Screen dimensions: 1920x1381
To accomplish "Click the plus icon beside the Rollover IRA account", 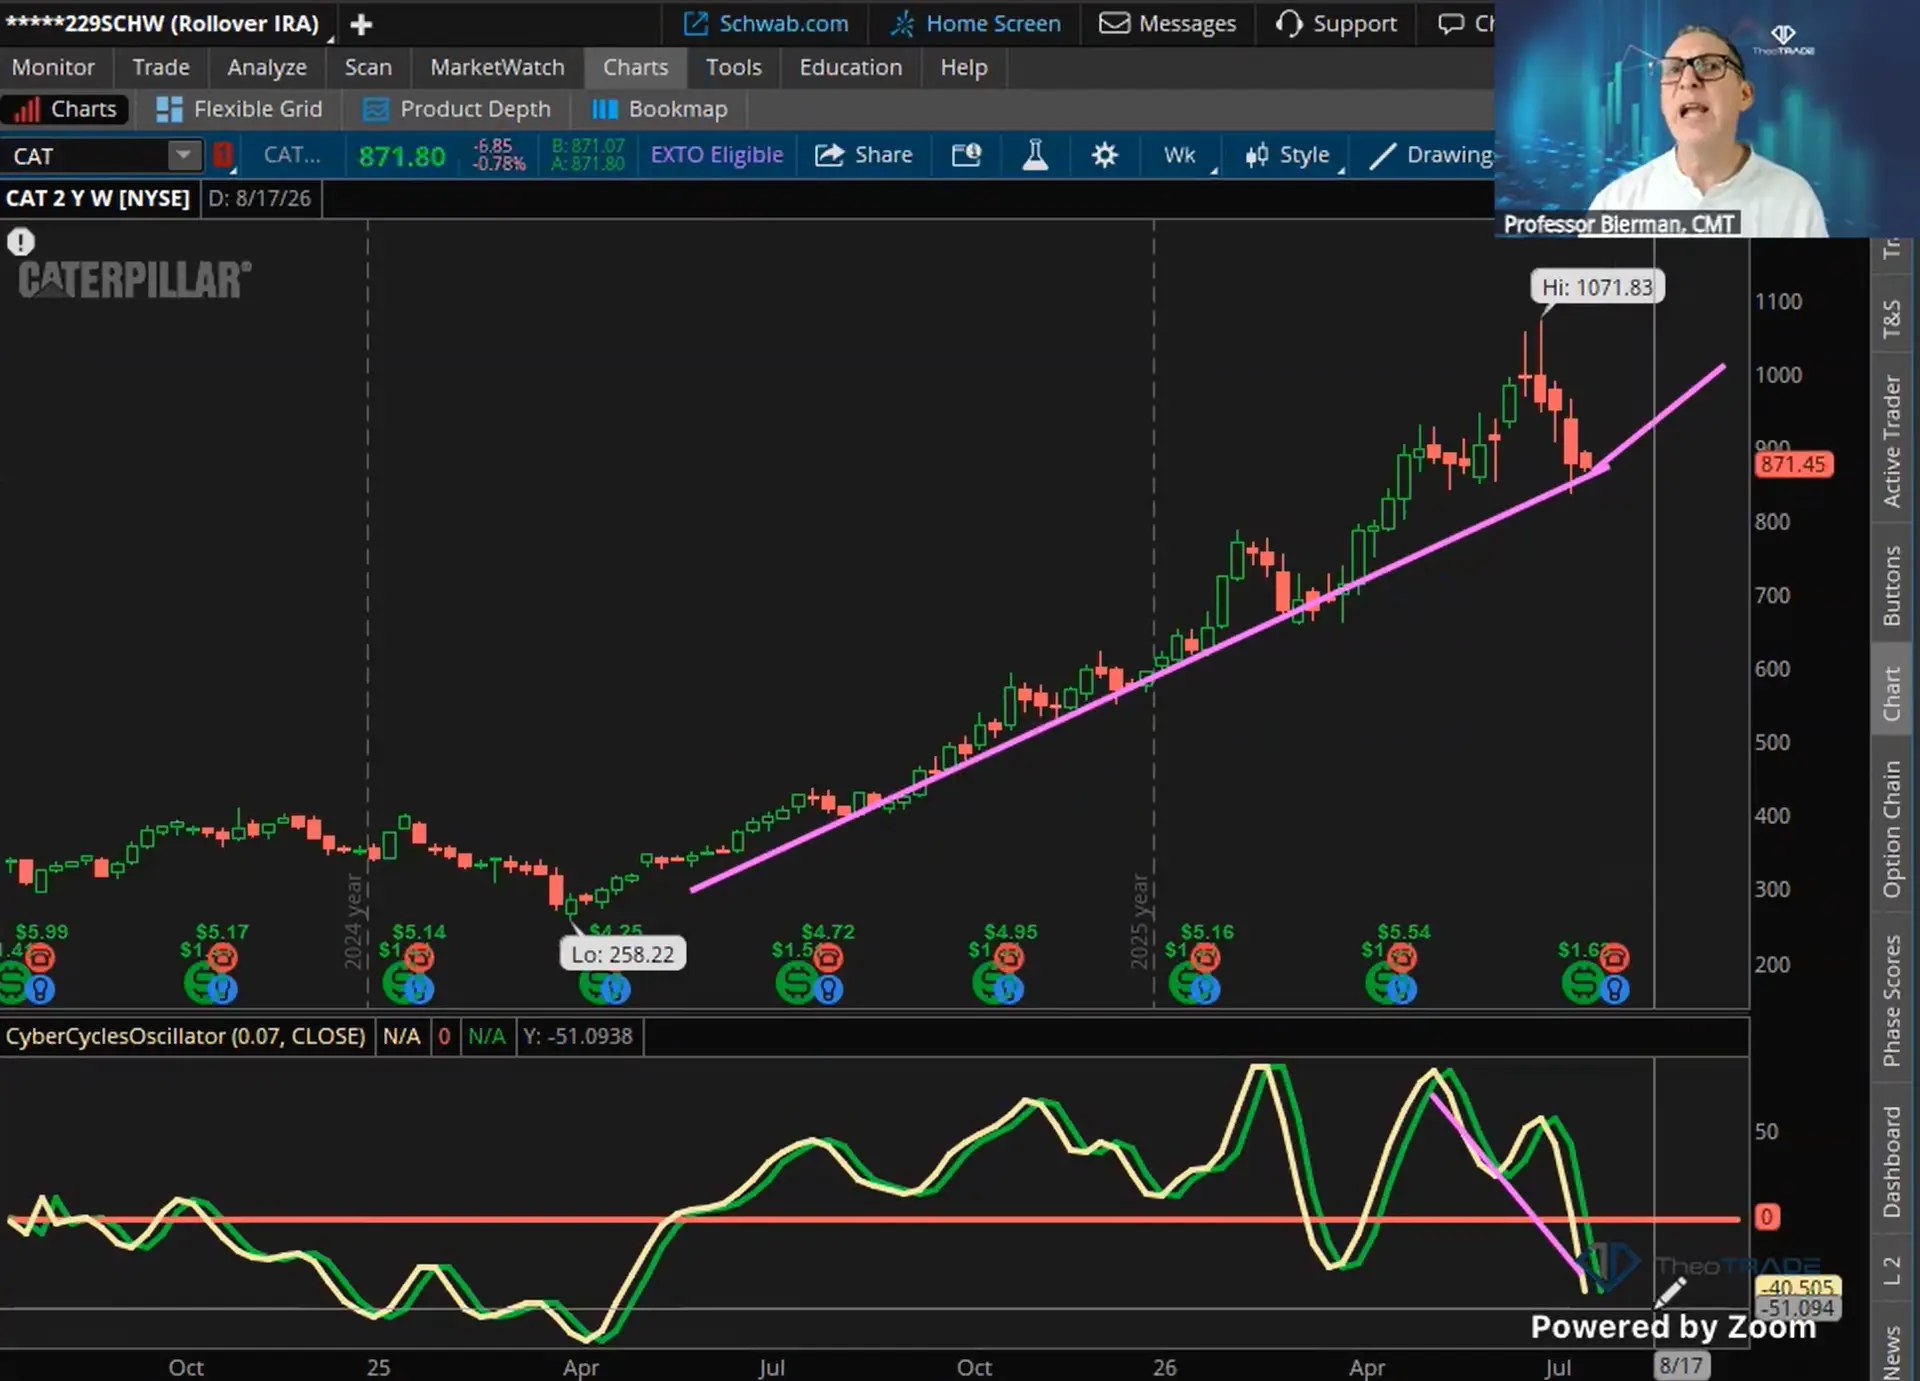I will click(x=361, y=24).
